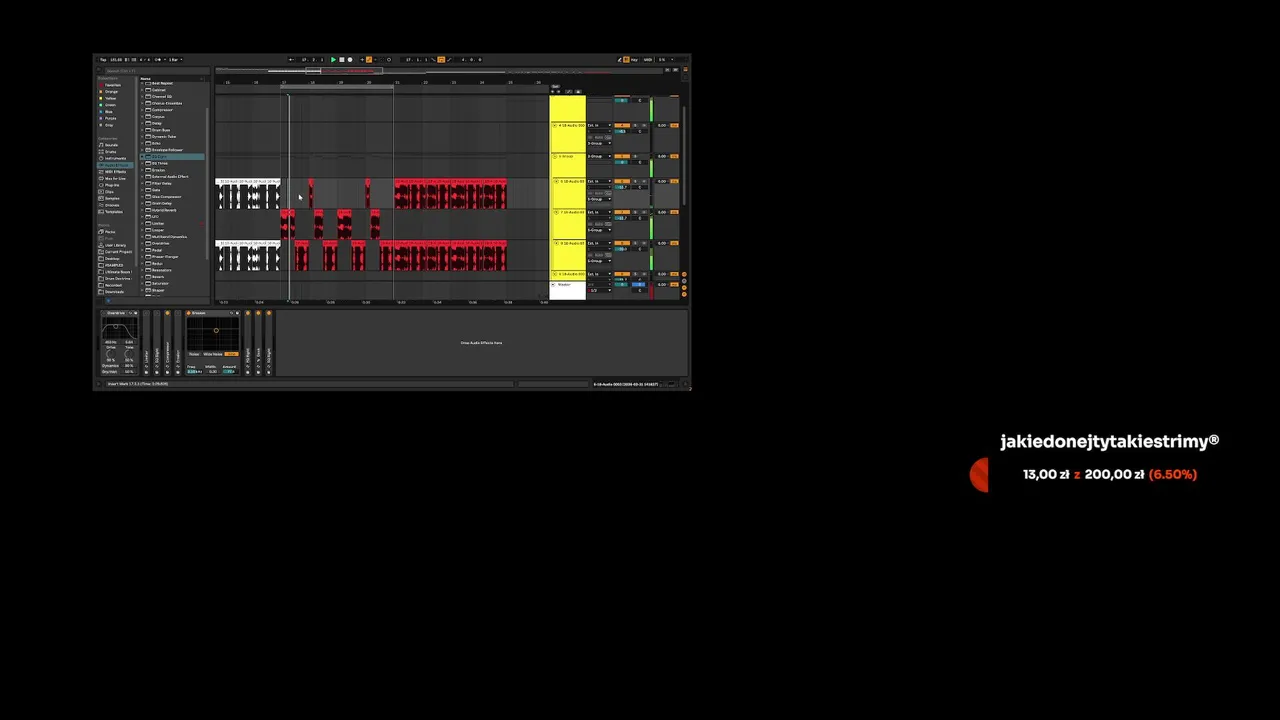This screenshot has height=720, width=1280.
Task: Select the Favorites collection
Action: 112,85
